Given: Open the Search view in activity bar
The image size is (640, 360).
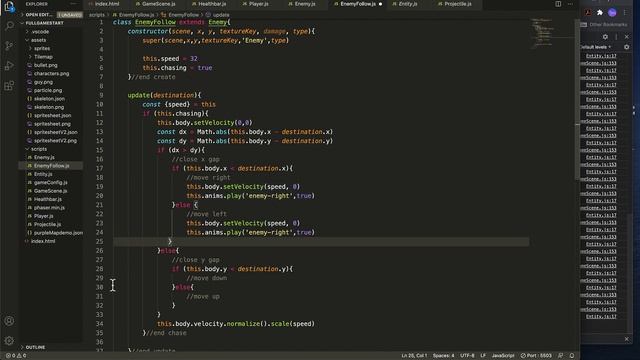Looking at the screenshot, I should (9, 26).
